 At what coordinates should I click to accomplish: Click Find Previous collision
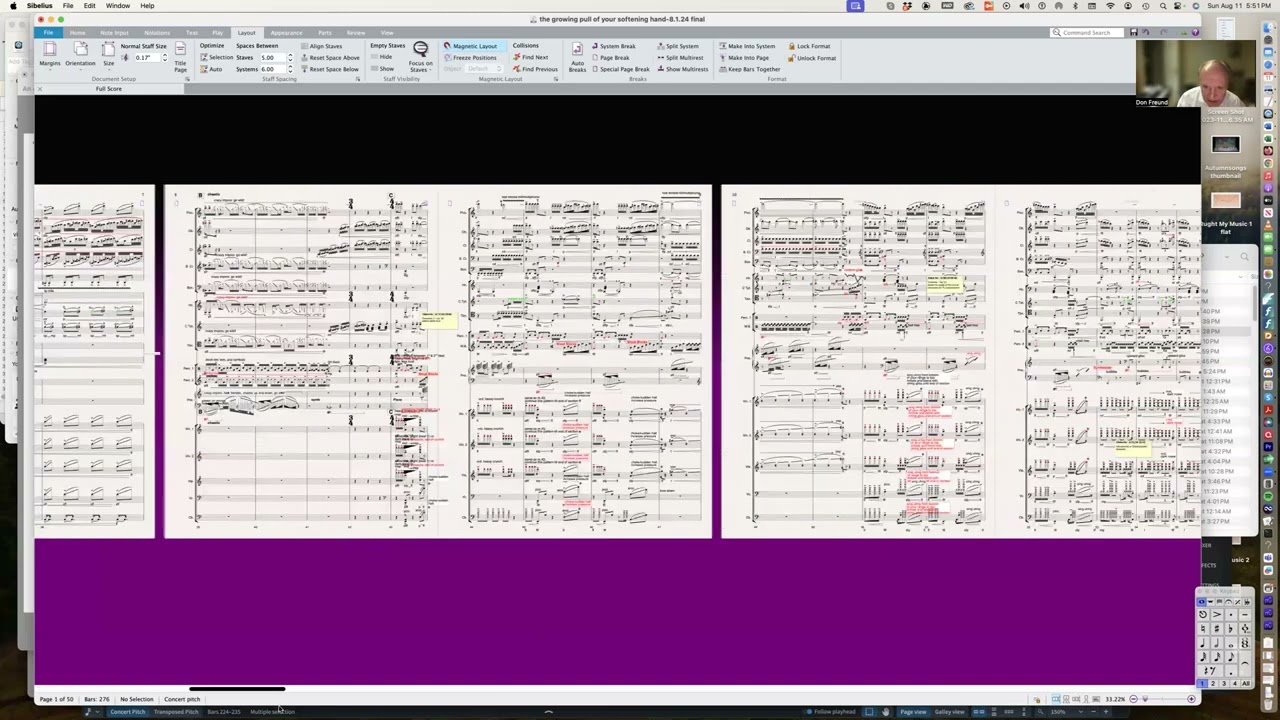[x=534, y=69]
